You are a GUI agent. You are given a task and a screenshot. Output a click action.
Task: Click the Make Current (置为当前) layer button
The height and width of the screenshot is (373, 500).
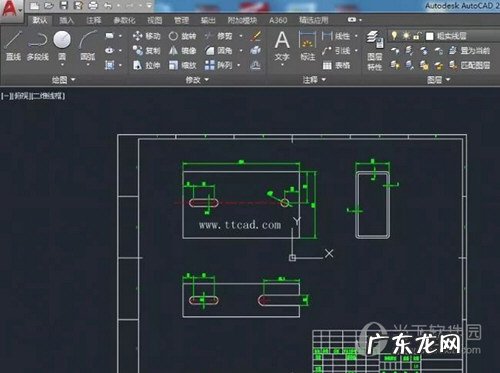pos(469,51)
